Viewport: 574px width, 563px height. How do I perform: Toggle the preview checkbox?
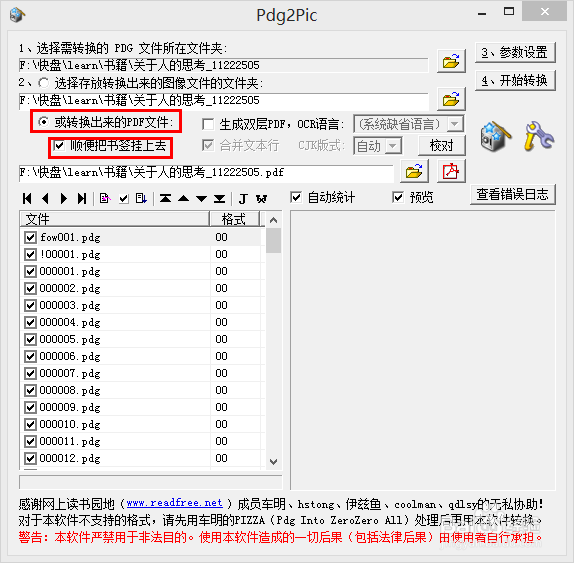pos(398,198)
